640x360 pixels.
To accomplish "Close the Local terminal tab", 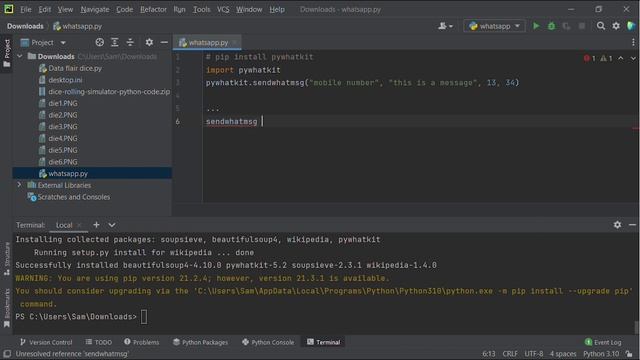I will coord(79,225).
